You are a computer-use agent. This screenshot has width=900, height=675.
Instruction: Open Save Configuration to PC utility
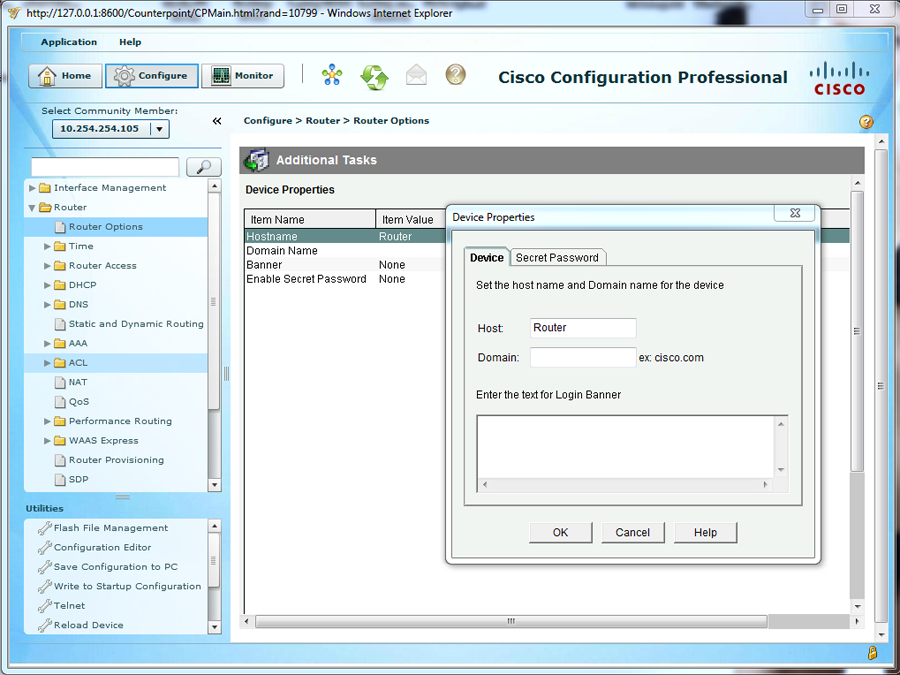pyautogui.click(x=115, y=567)
